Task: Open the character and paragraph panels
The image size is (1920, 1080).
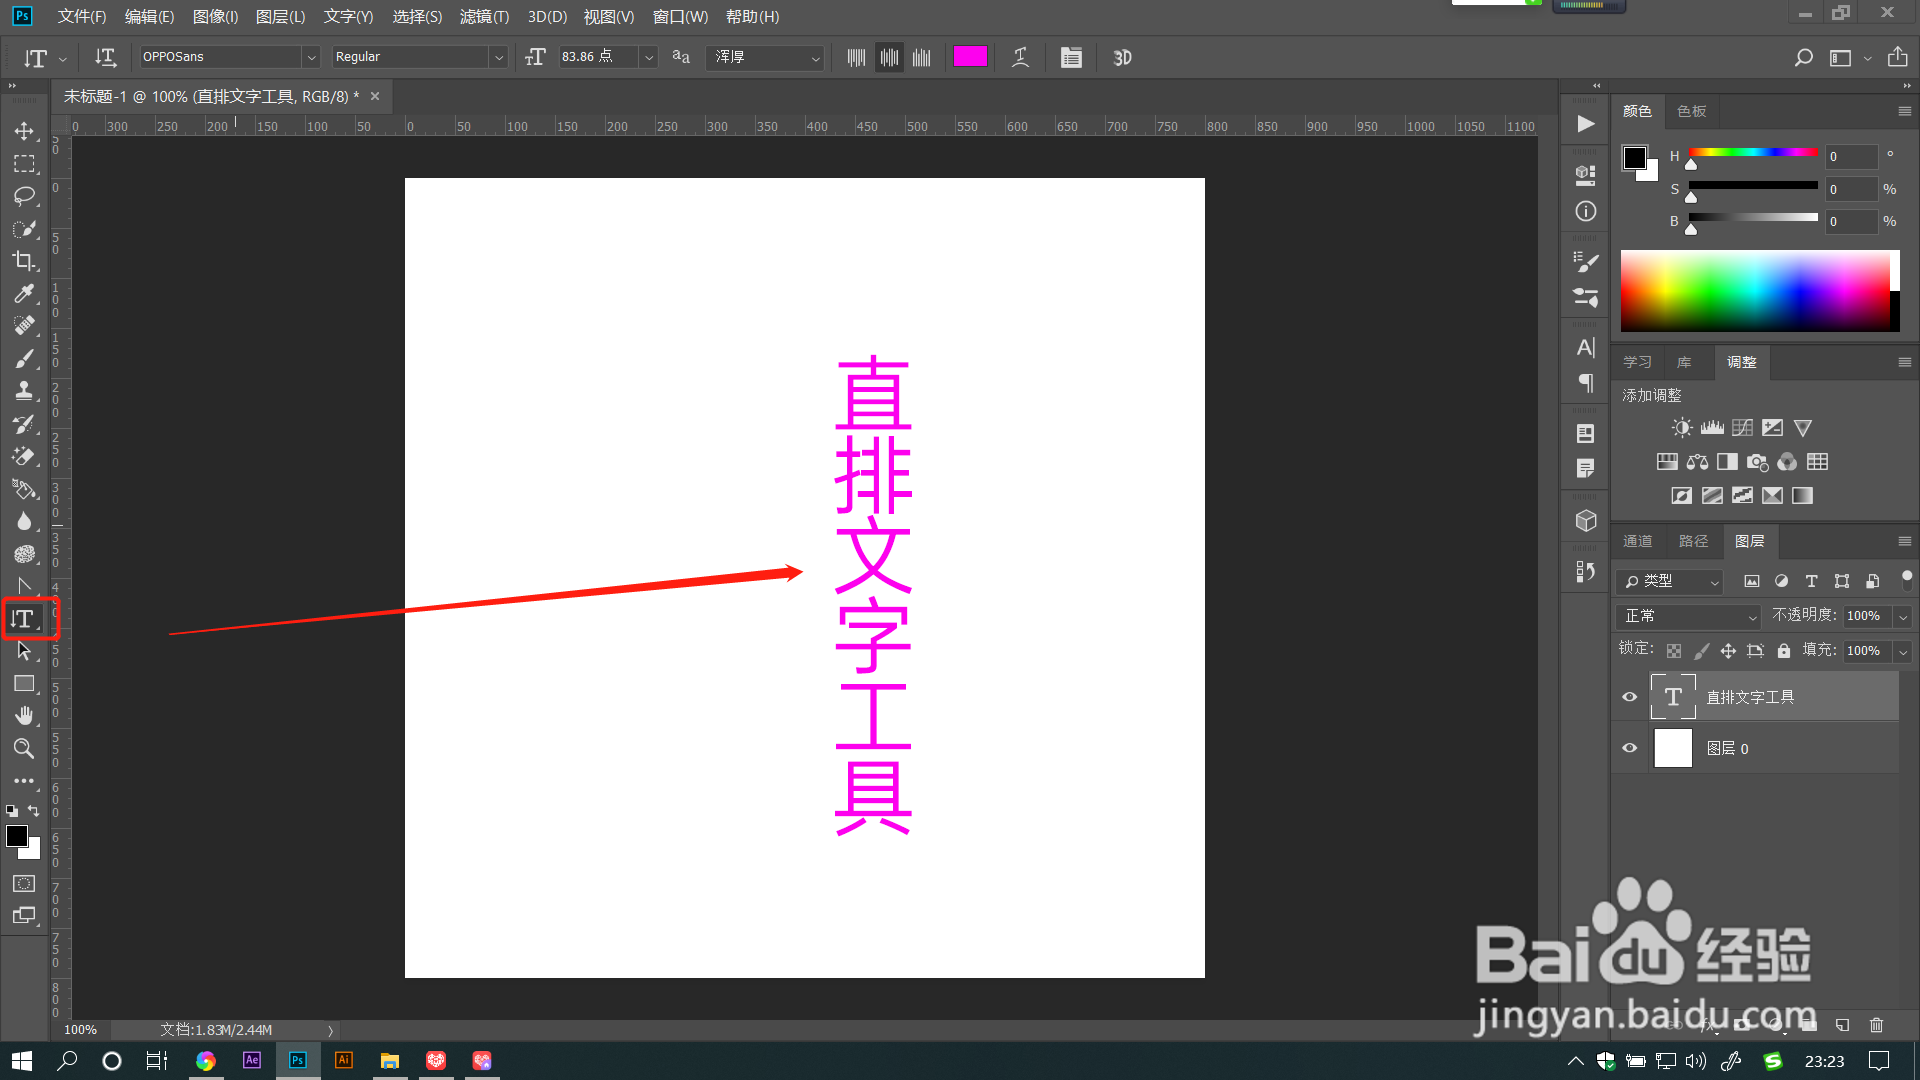Action: coord(1071,57)
